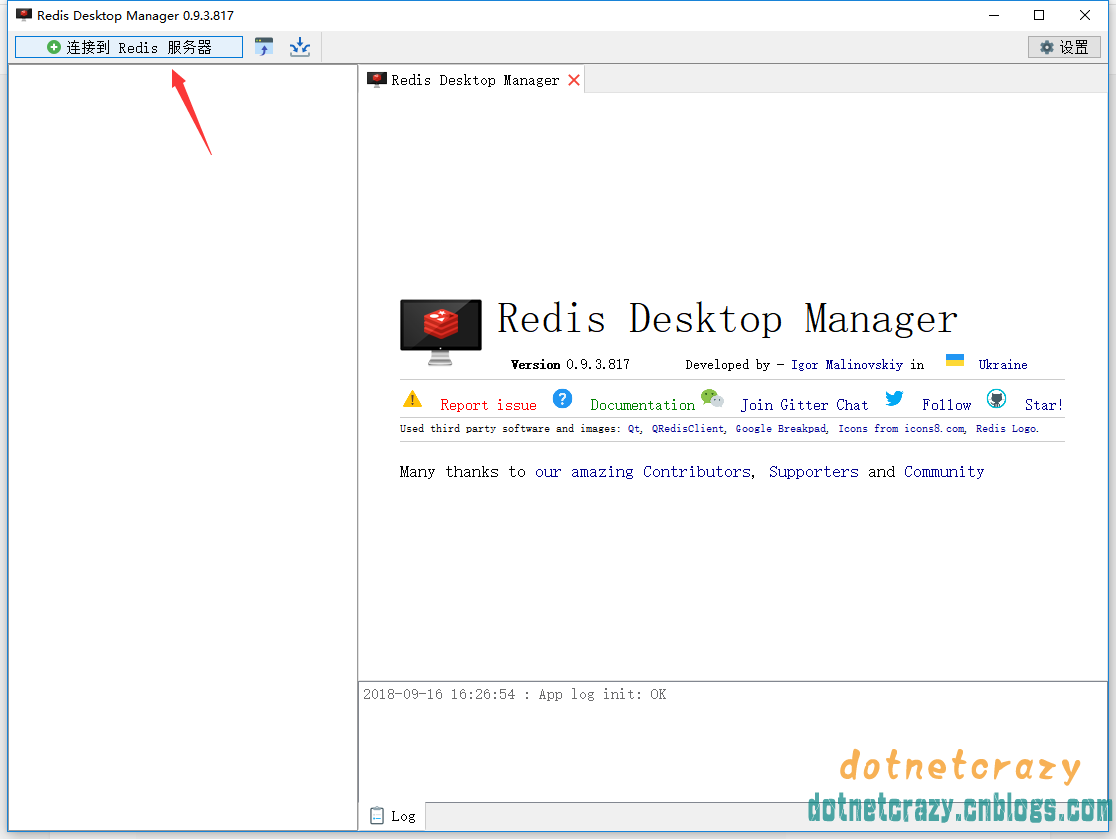Image resolution: width=1116 pixels, height=839 pixels.
Task: Maximize the Redis Desktop Manager window
Action: (1039, 15)
